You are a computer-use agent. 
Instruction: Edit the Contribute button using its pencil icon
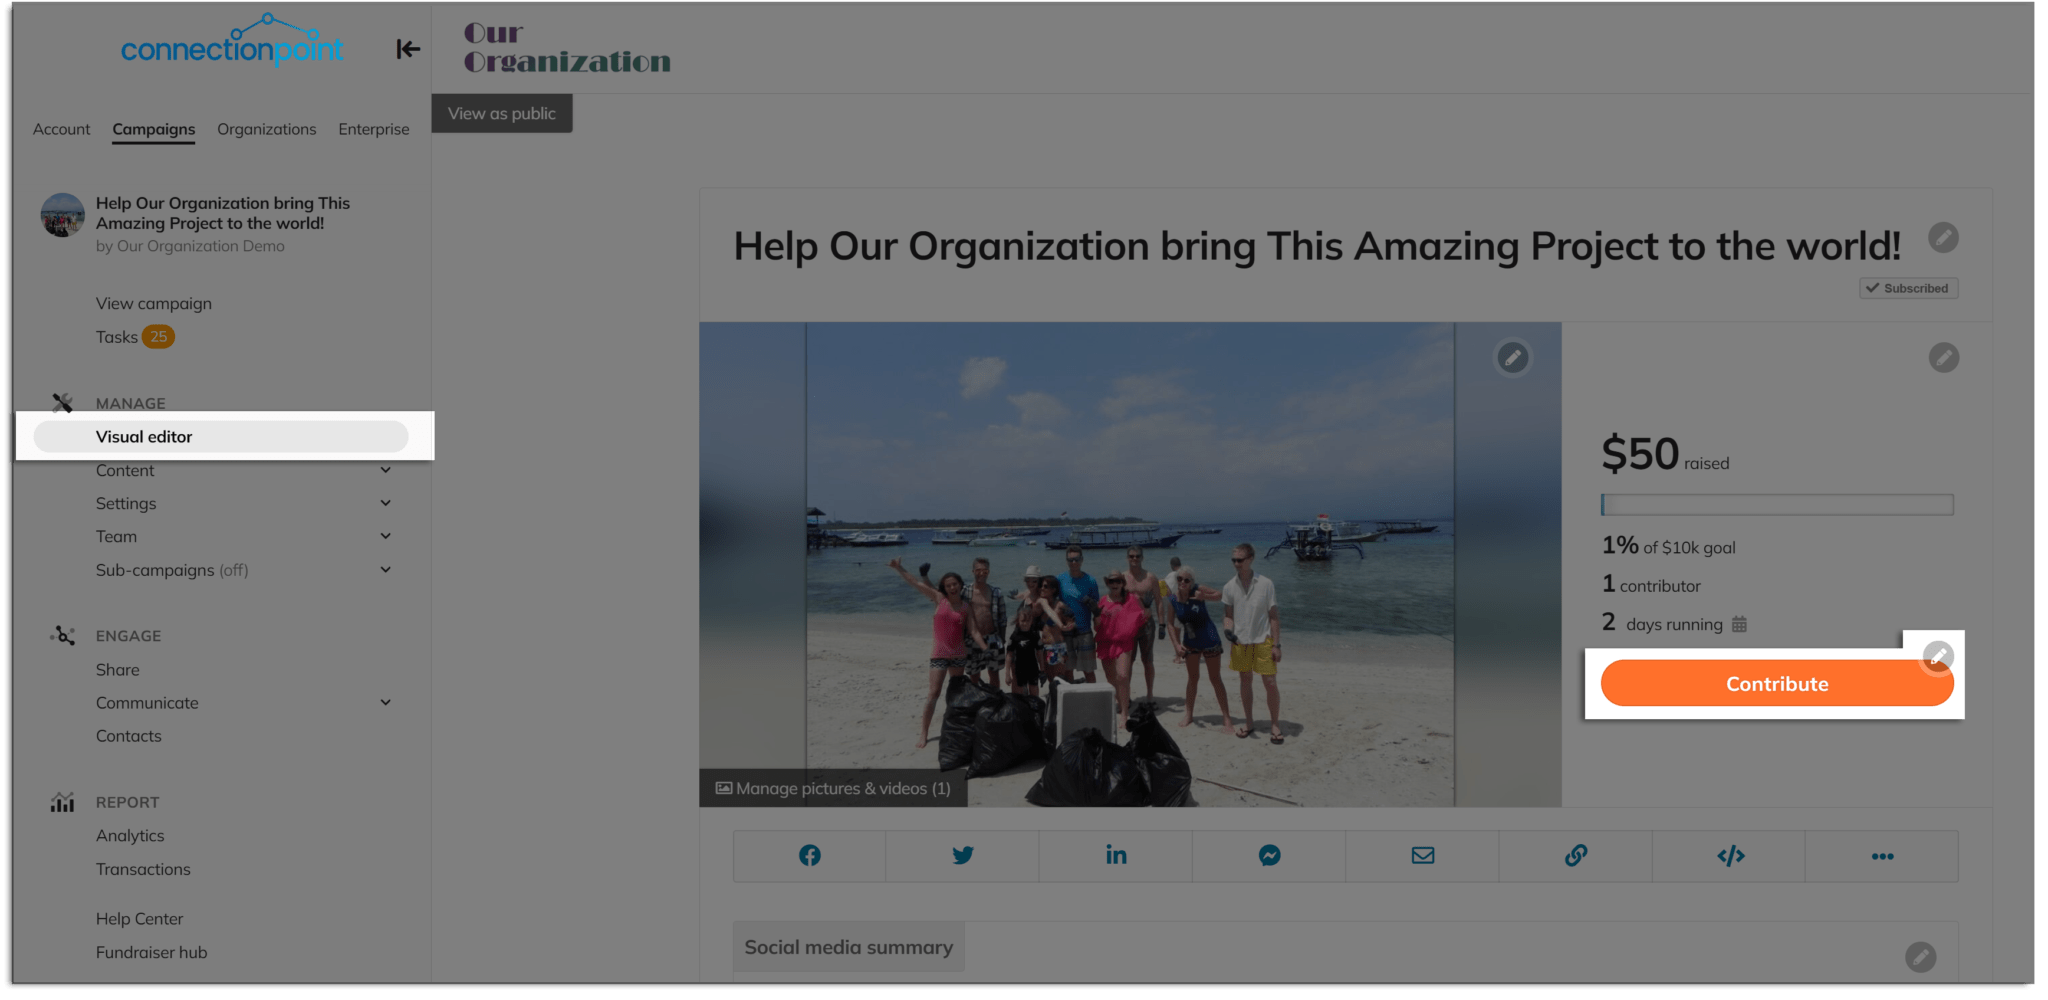(x=1939, y=656)
